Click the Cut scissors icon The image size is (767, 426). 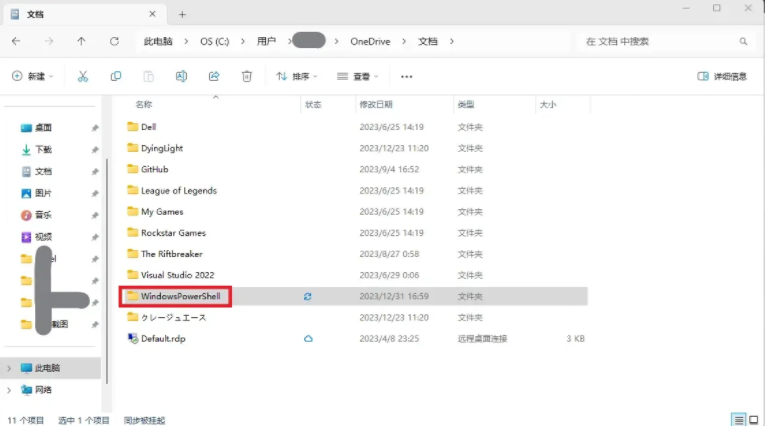83,76
